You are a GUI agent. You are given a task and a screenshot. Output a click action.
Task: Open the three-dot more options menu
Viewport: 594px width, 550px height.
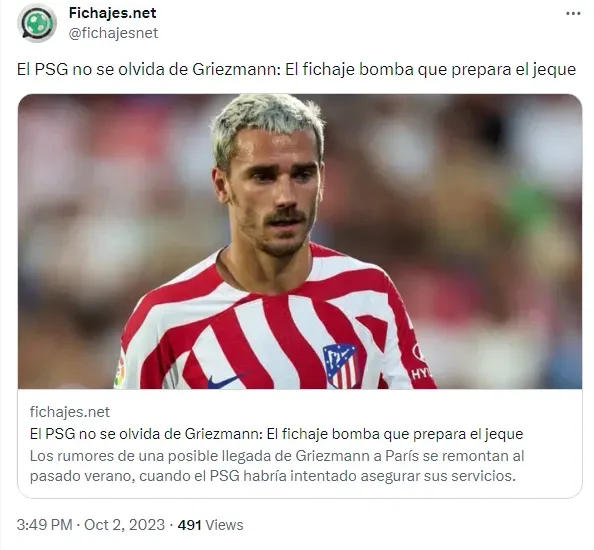573,14
